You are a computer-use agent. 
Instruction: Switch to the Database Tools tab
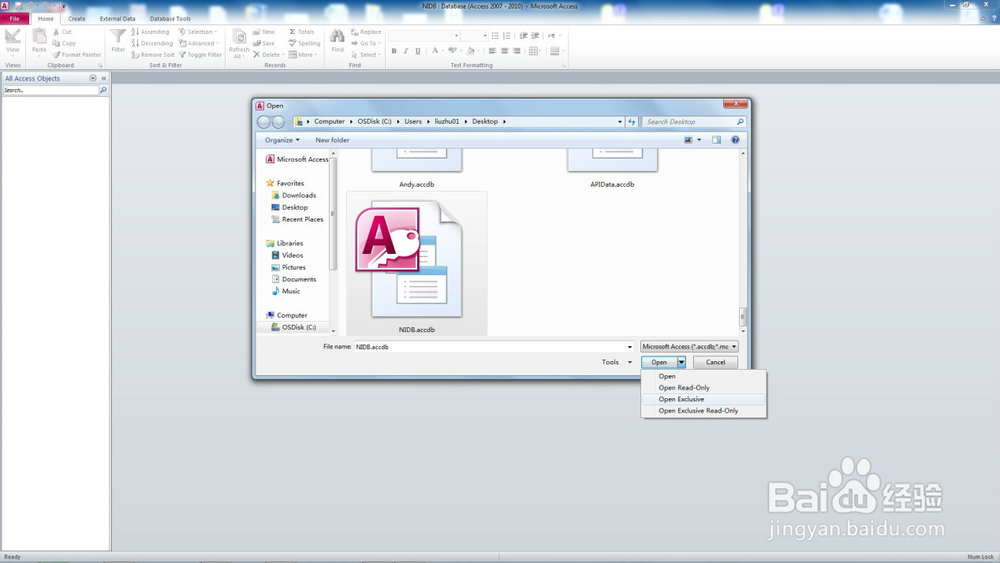coord(170,18)
